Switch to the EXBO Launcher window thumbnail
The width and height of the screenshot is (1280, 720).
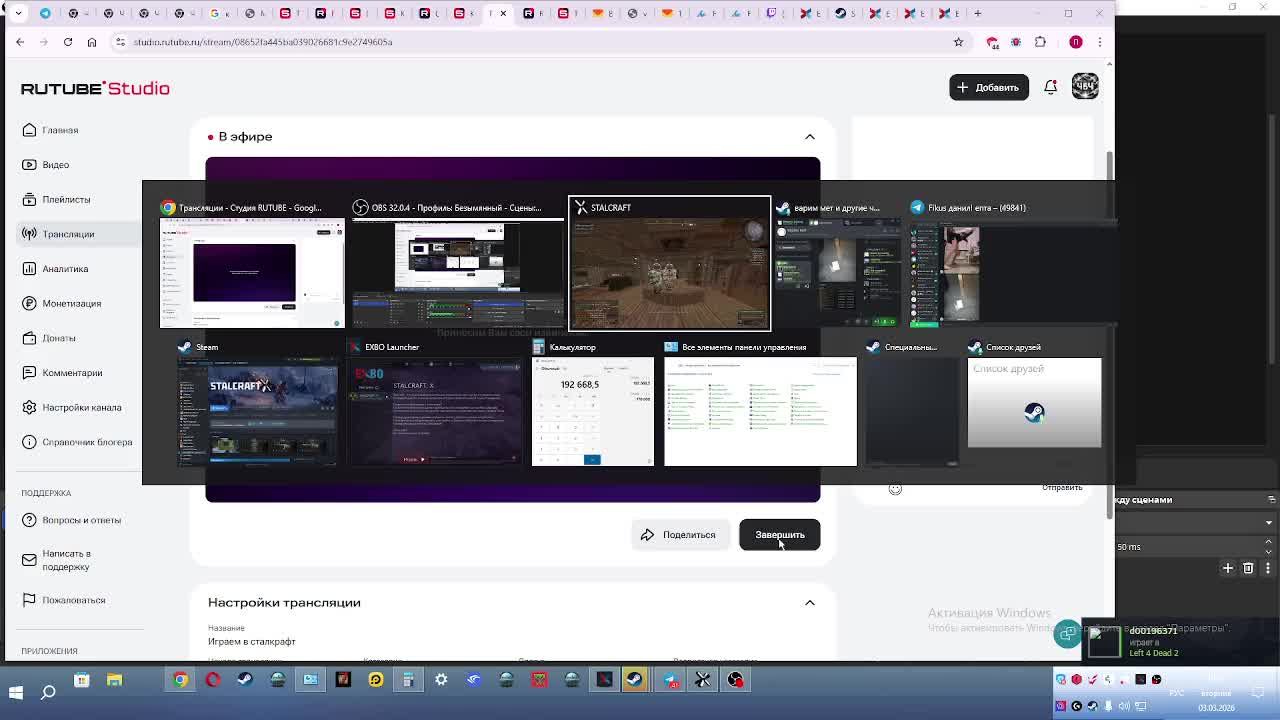tap(435, 404)
